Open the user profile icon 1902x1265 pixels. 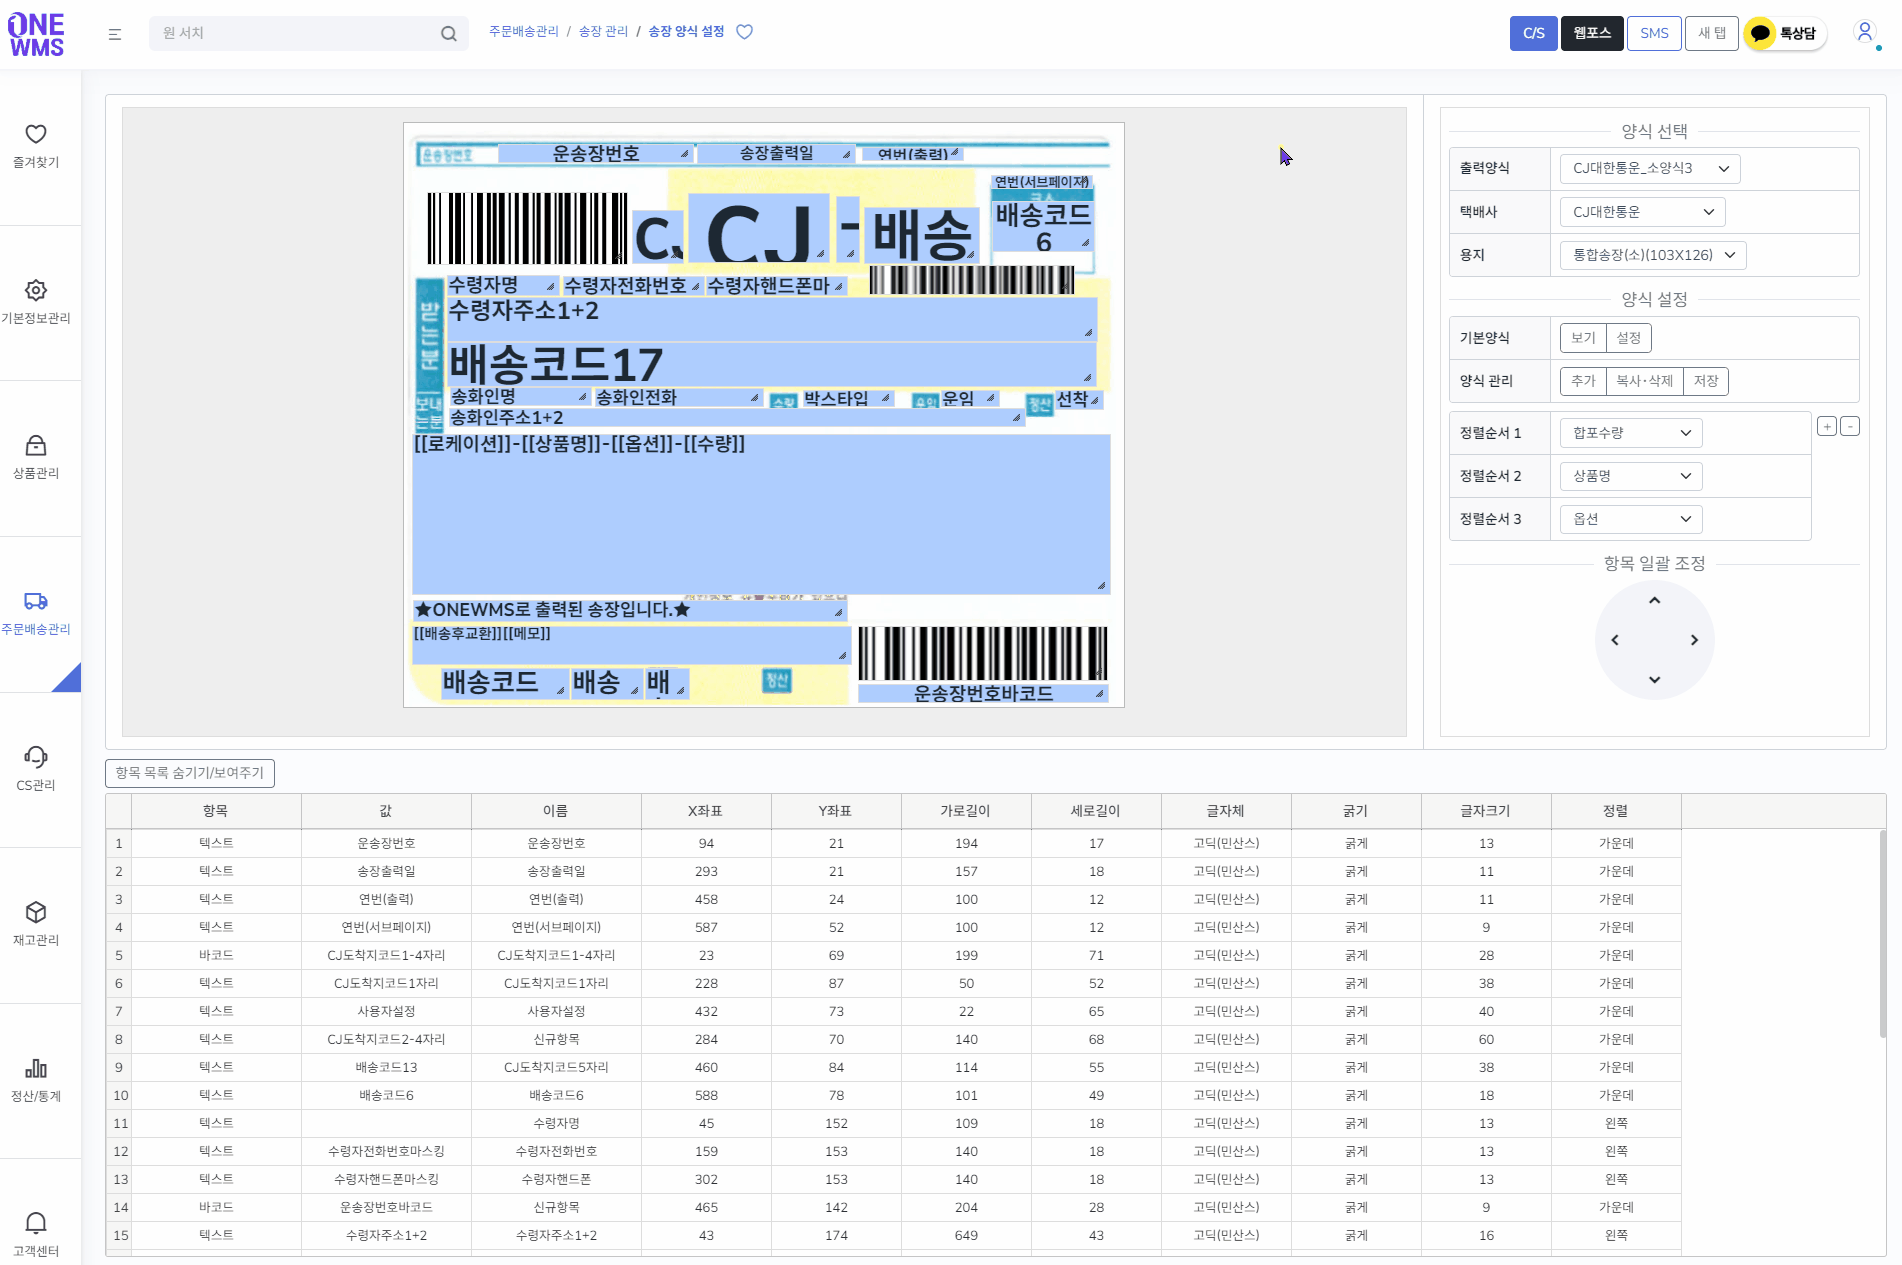[1865, 32]
